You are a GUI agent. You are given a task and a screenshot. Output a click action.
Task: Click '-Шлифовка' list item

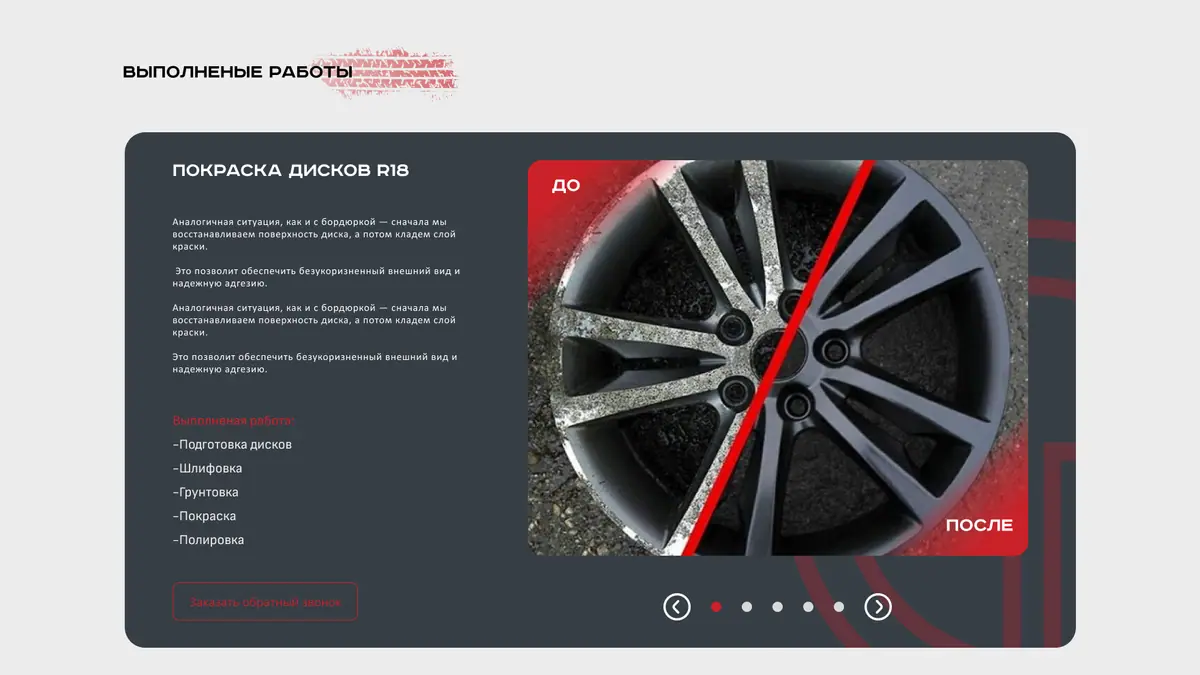[x=207, y=469]
